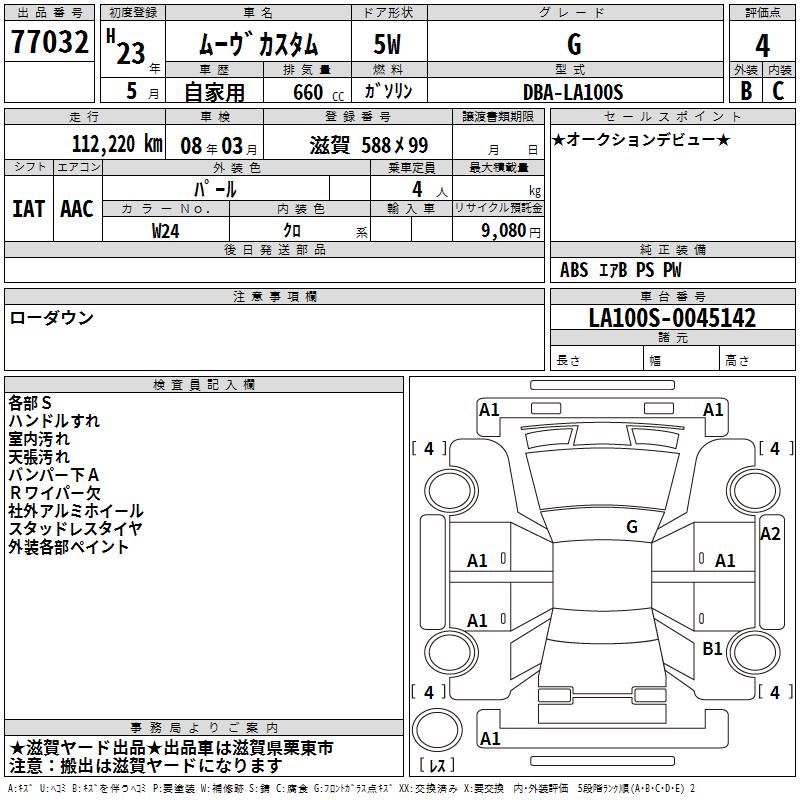This screenshot has height=800, width=800.
Task: Click mileage 112,220 km
Action: [117, 144]
